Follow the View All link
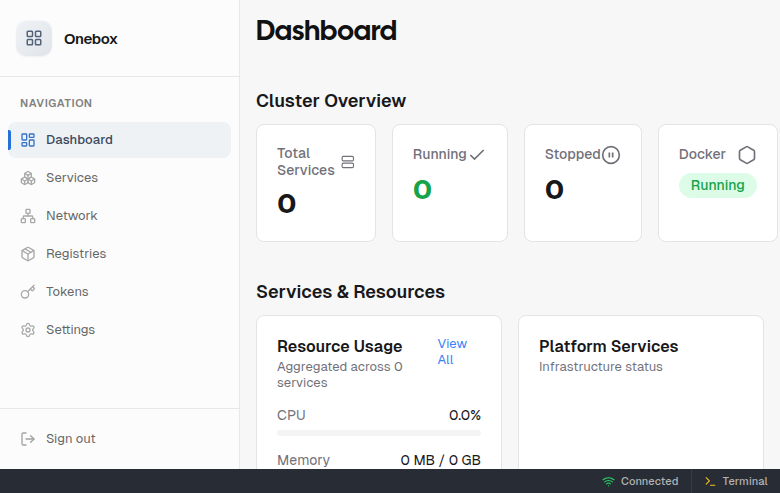 click(452, 351)
